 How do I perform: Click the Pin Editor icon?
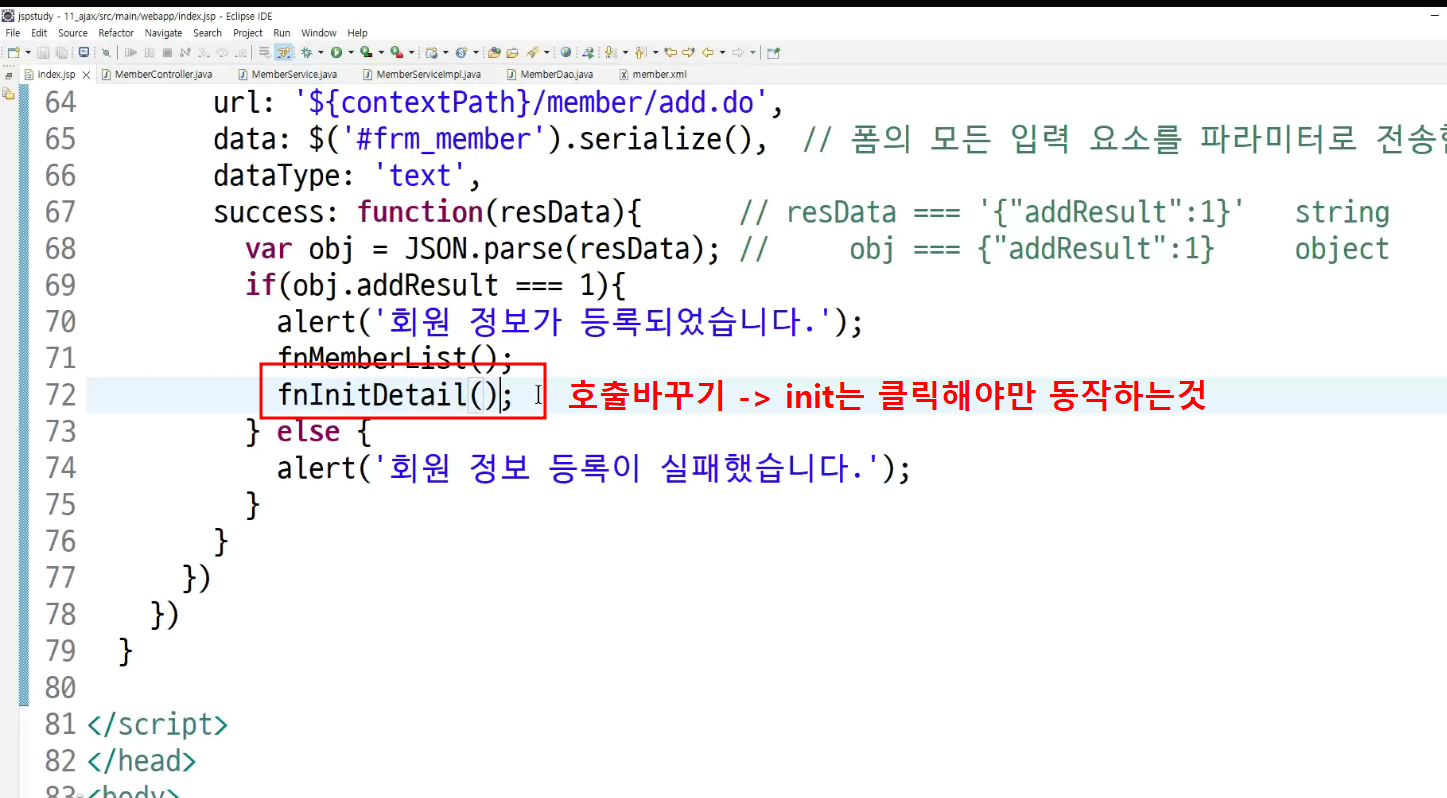[x=773, y=52]
